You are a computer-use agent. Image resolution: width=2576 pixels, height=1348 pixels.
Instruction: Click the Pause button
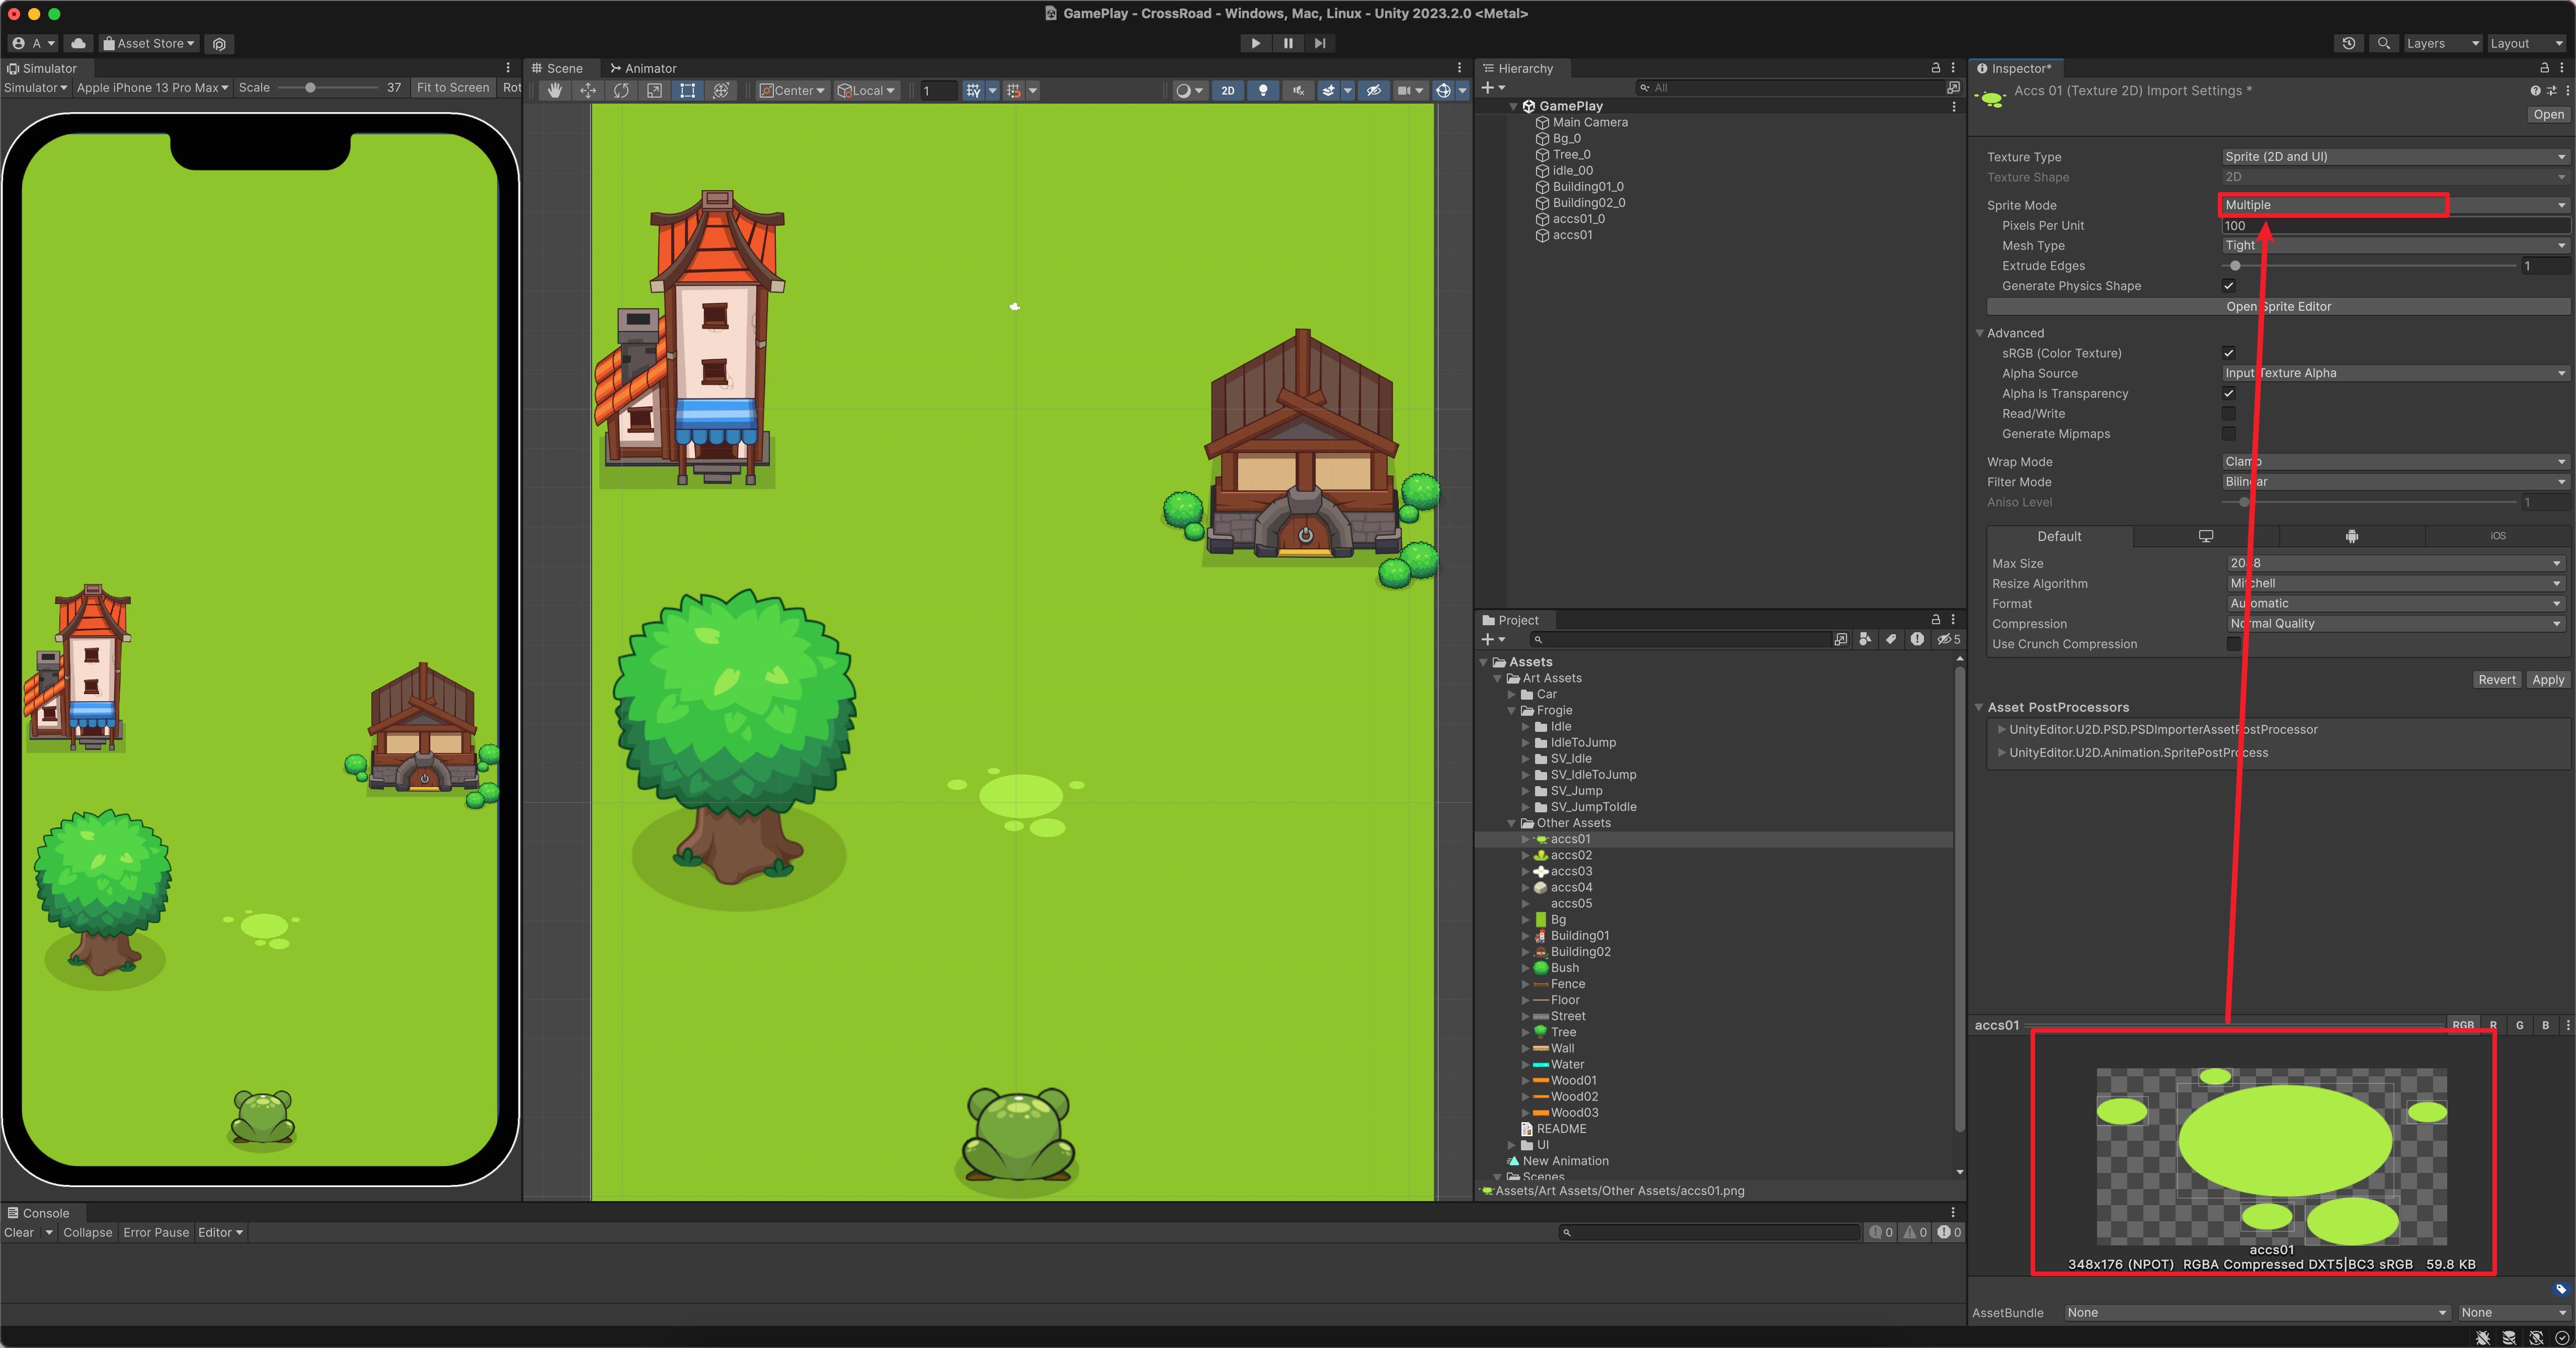coord(1288,43)
